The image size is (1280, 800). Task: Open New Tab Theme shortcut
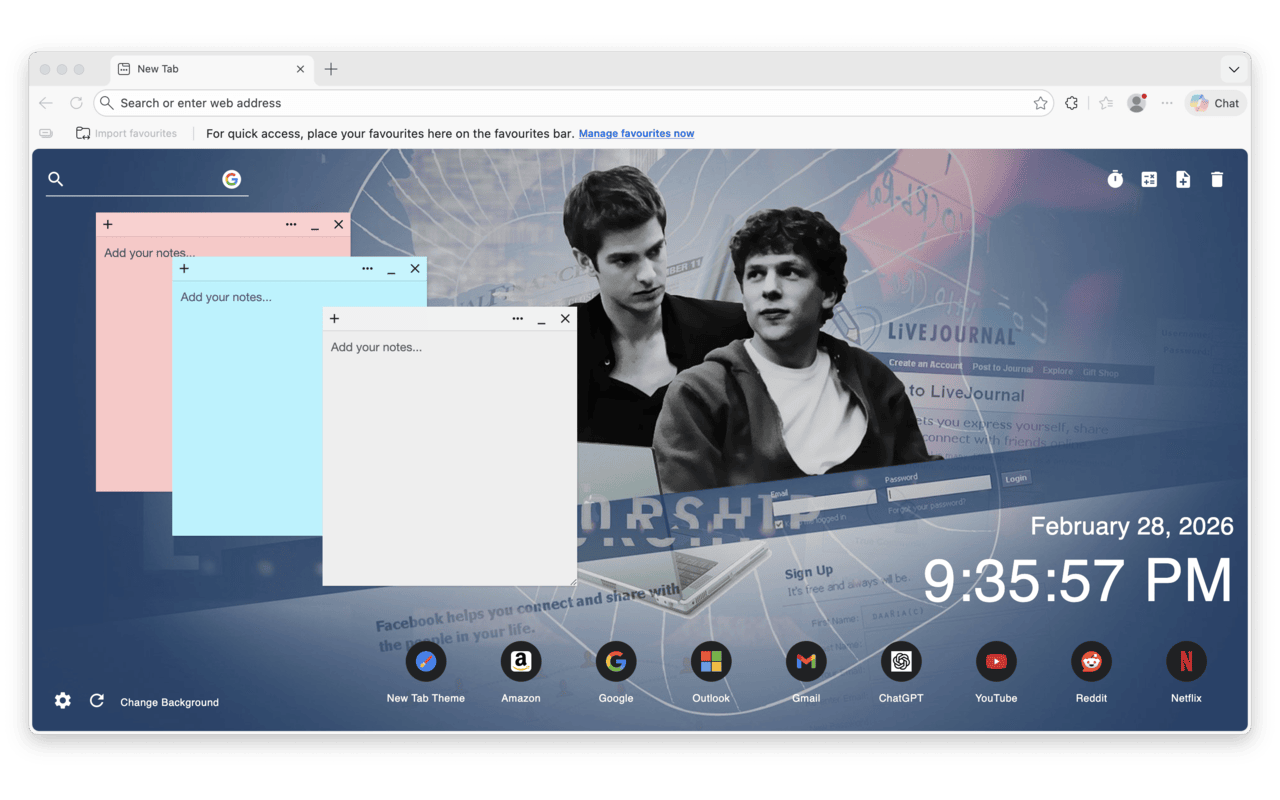click(x=426, y=661)
